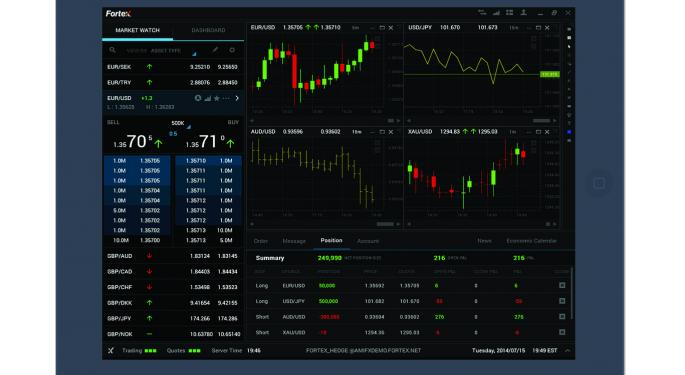
Task: Click the USD/JPY chart horizontal scrollbar
Action: [x=541, y=121]
